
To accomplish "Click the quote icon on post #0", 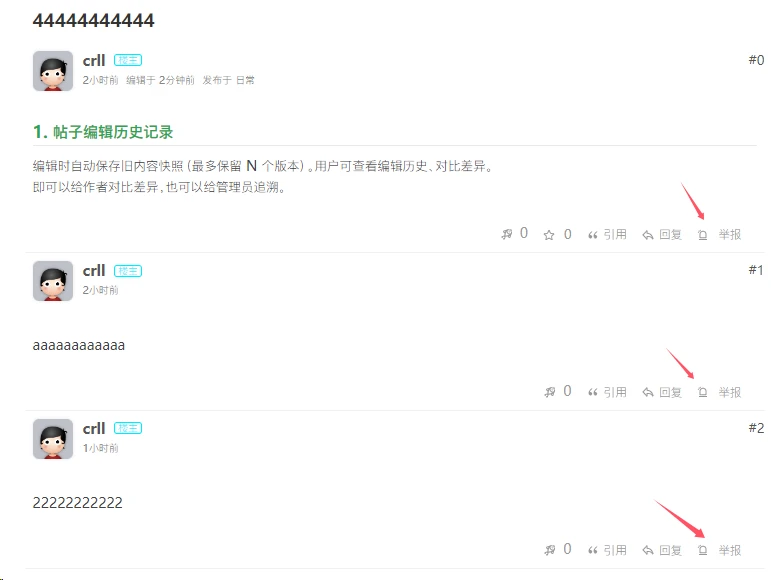I will (x=593, y=235).
